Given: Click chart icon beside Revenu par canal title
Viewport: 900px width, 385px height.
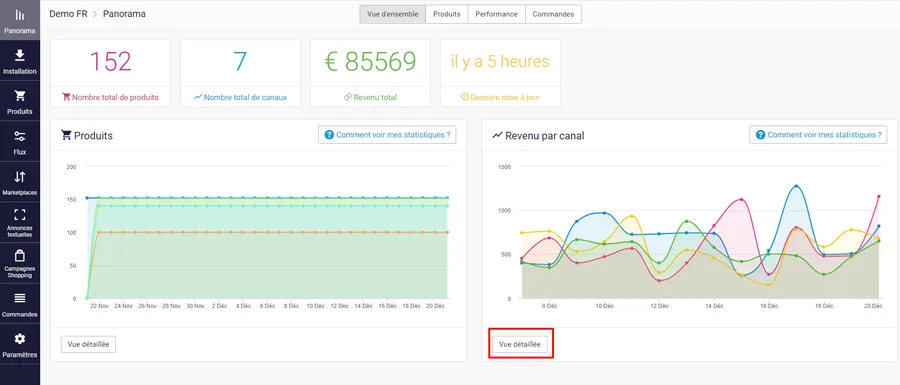Looking at the screenshot, I should (x=497, y=136).
